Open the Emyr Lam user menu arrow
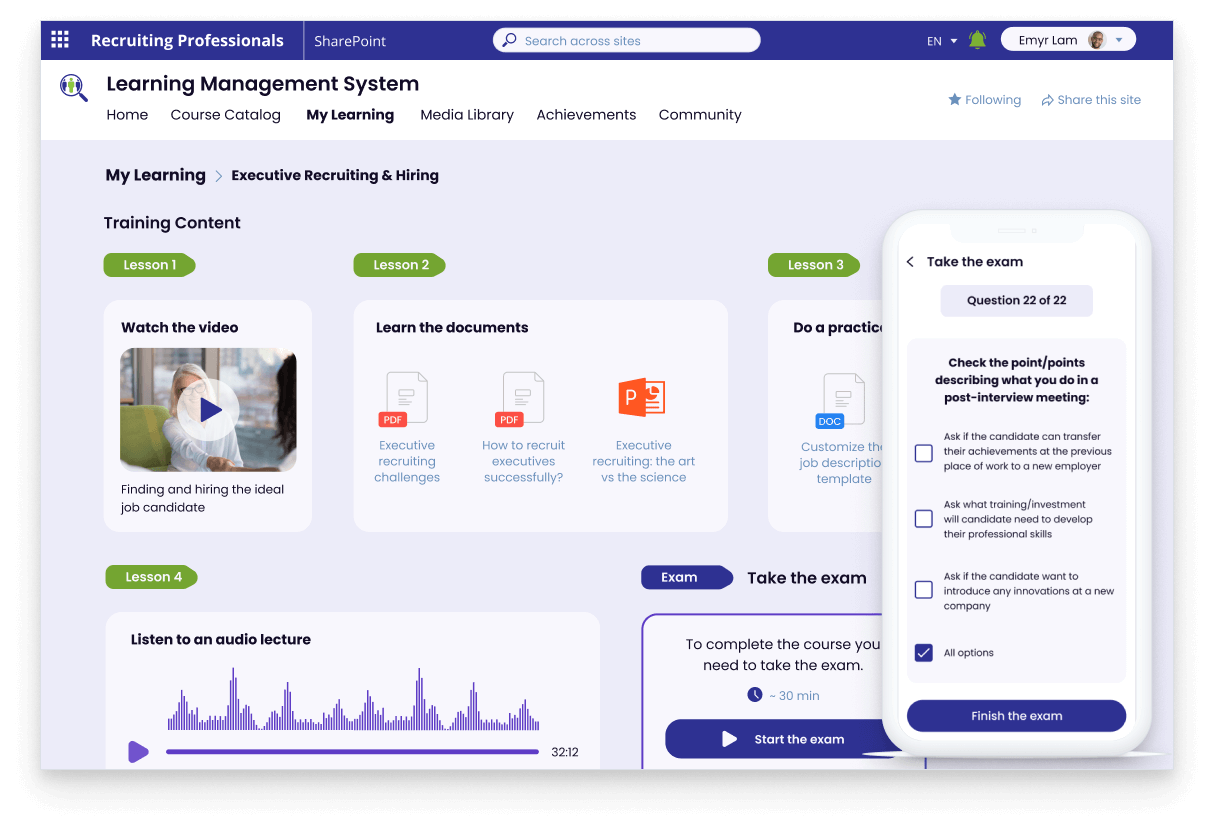Viewport: 1214px width, 830px height. (1119, 40)
